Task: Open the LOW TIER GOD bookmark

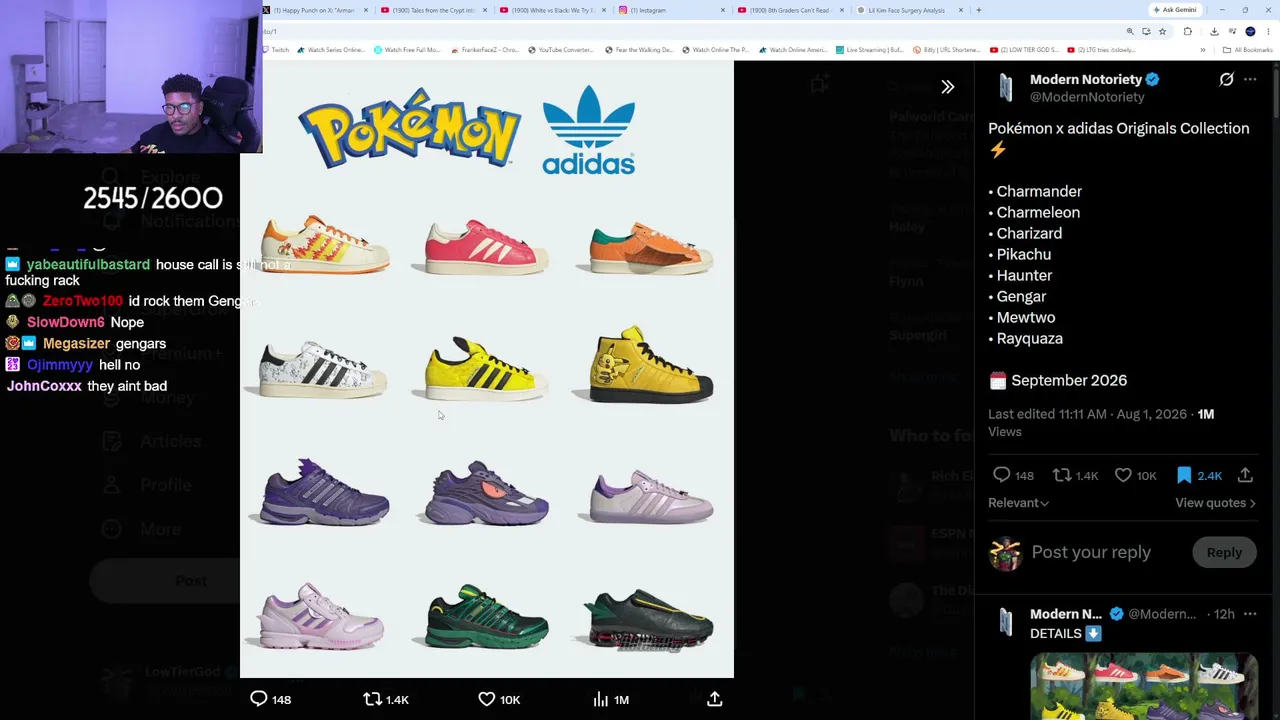Action: [x=1024, y=50]
